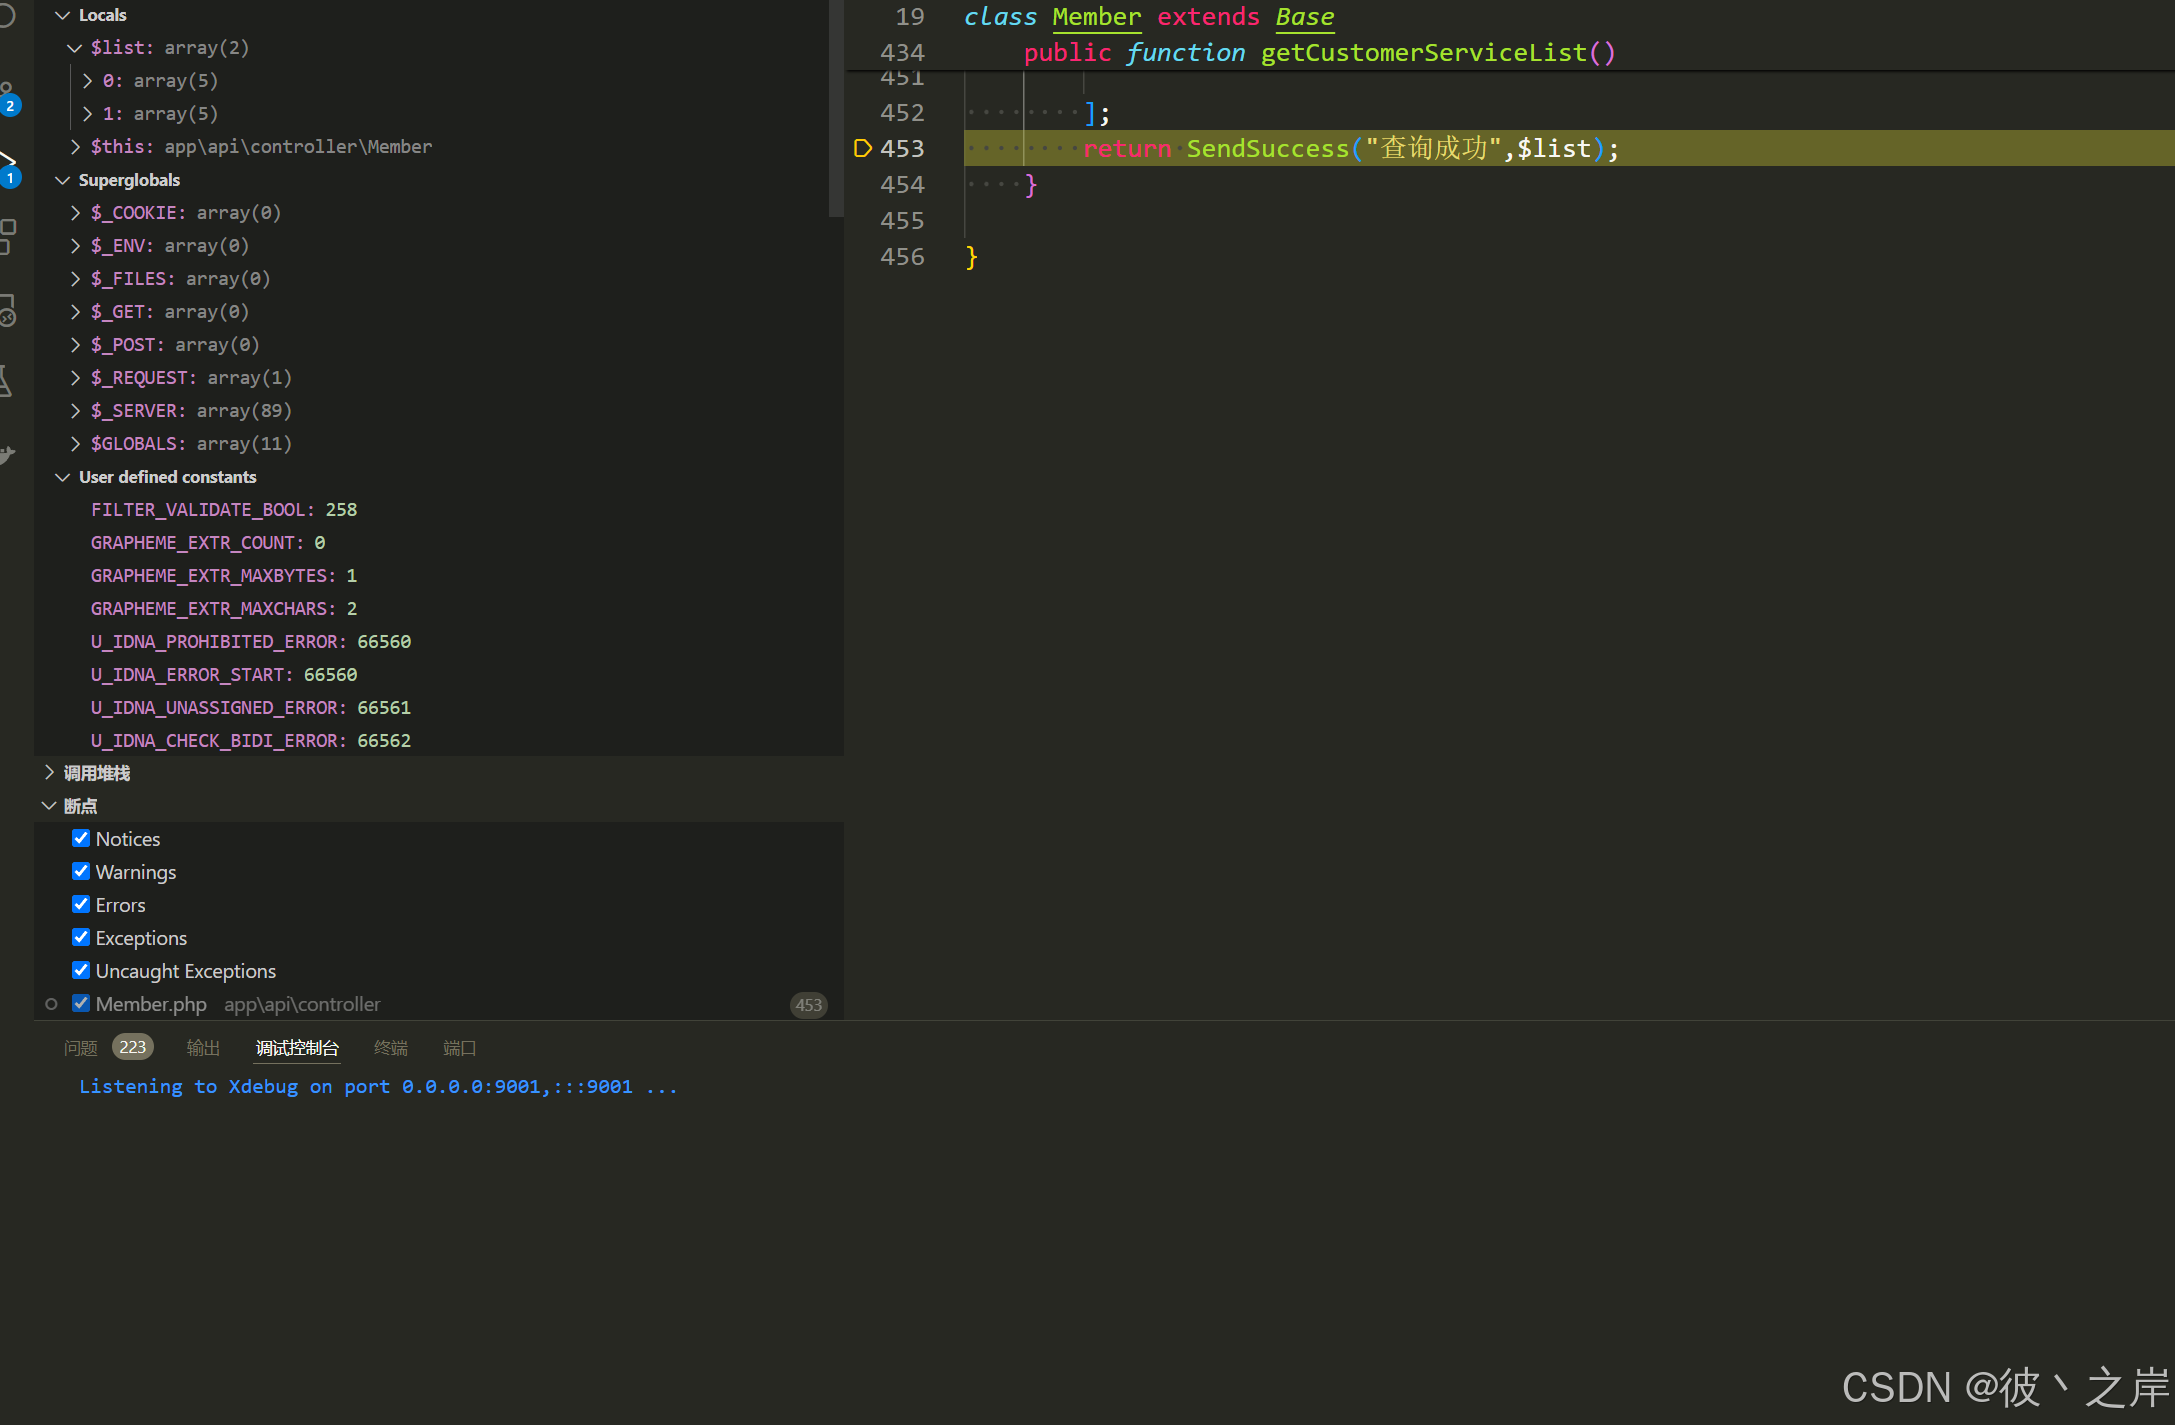2175x1425 pixels.
Task: Select constant U_IDNA_UNASSIGNED_ERROR: 66561
Action: pyautogui.click(x=251, y=708)
